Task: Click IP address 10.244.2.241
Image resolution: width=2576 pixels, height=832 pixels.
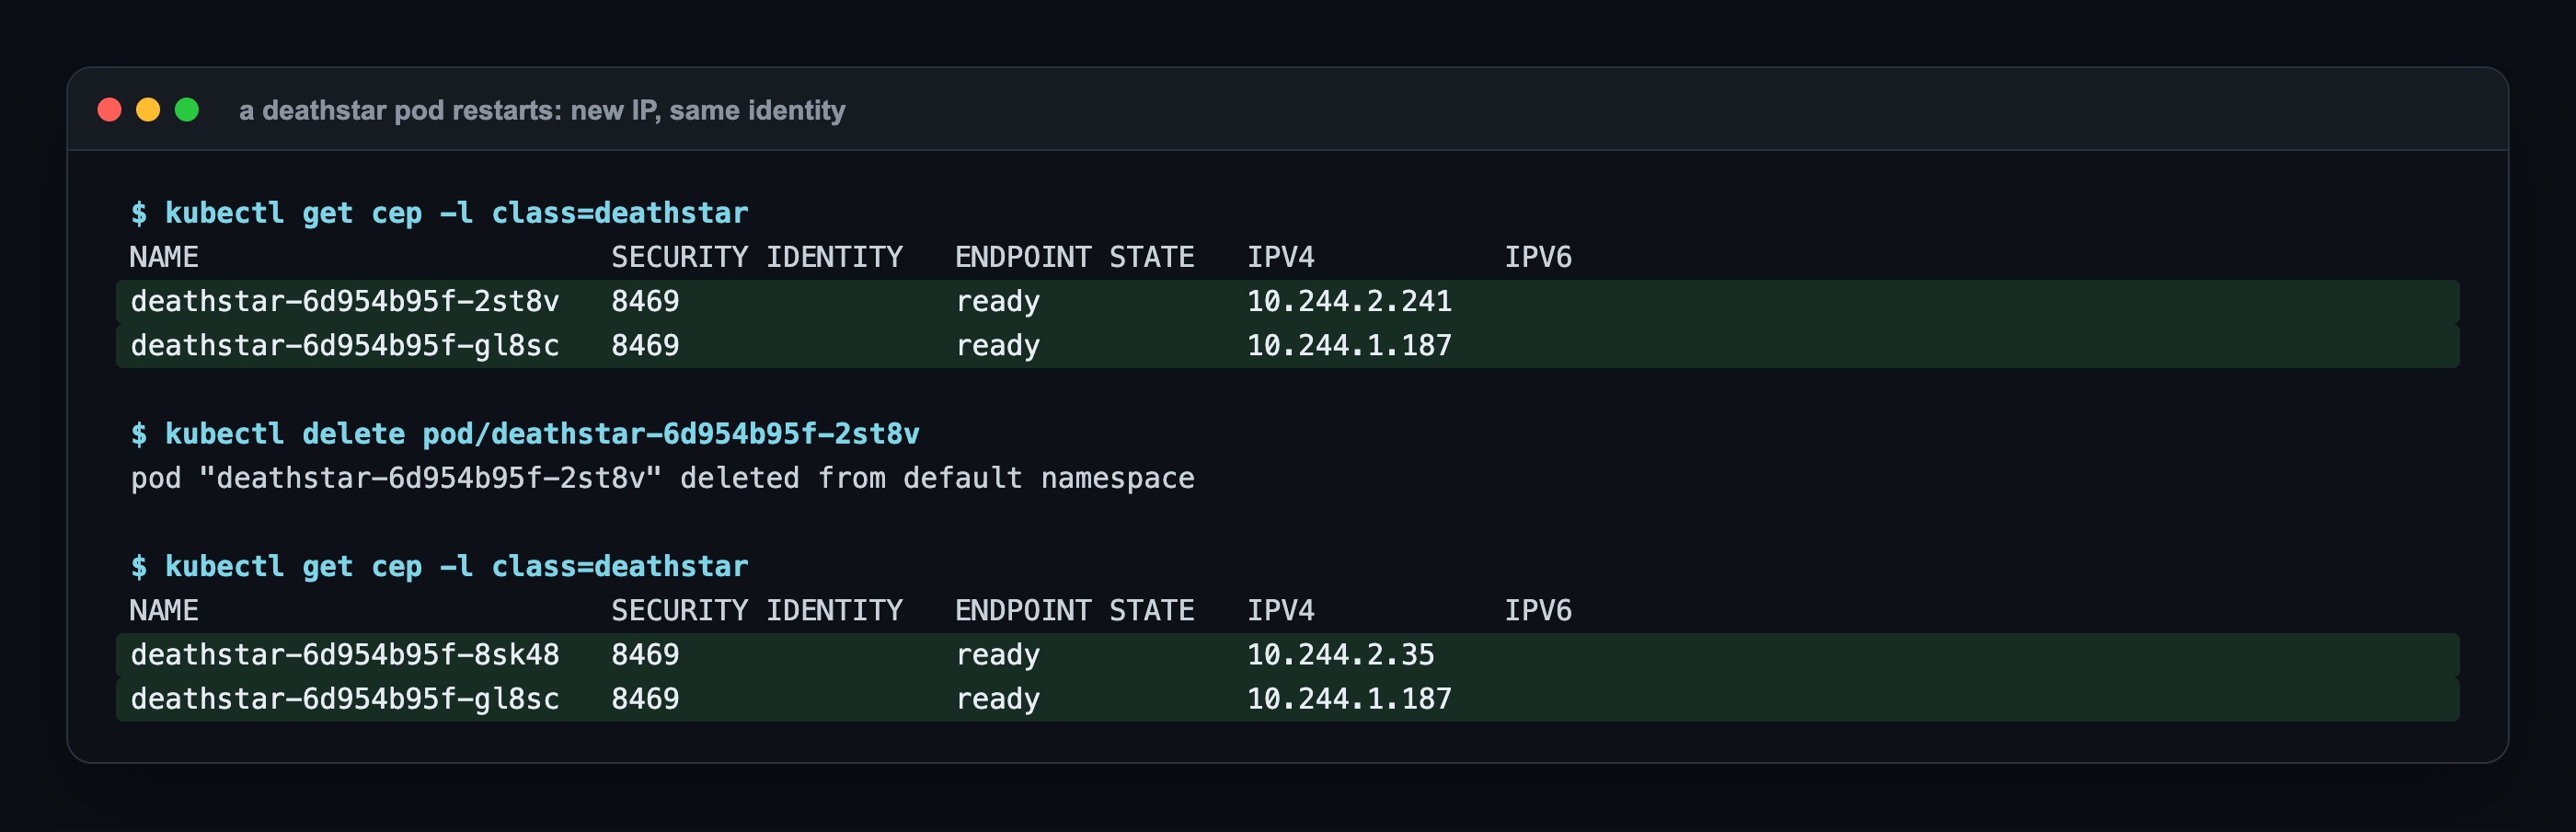Action: (x=1349, y=301)
